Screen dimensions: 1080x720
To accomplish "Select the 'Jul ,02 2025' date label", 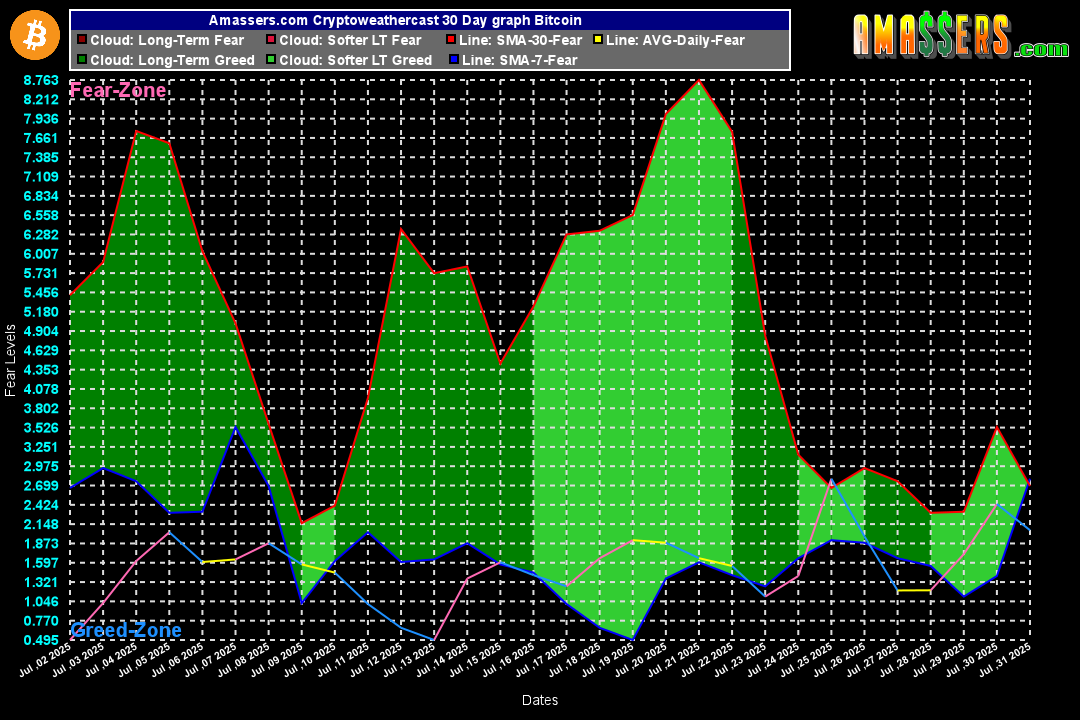I will (45, 660).
